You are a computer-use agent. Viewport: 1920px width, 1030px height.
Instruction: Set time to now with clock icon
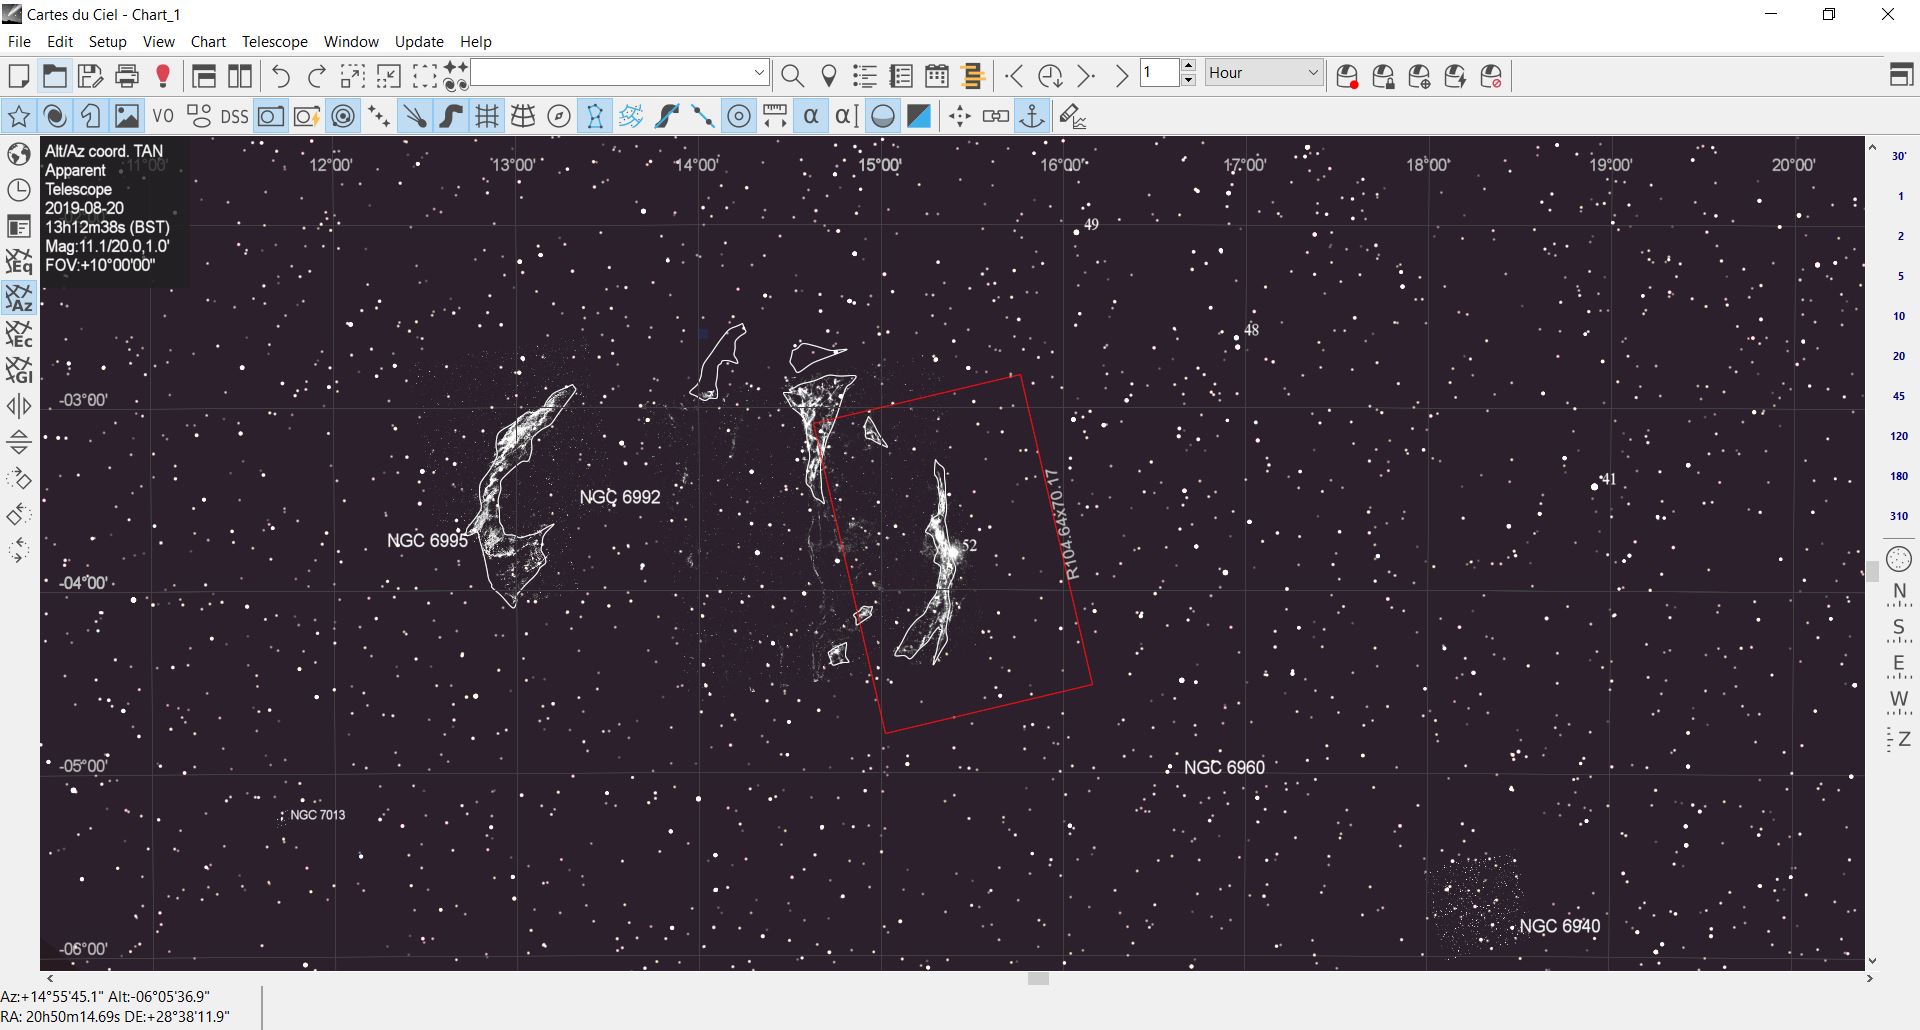(x=1050, y=76)
